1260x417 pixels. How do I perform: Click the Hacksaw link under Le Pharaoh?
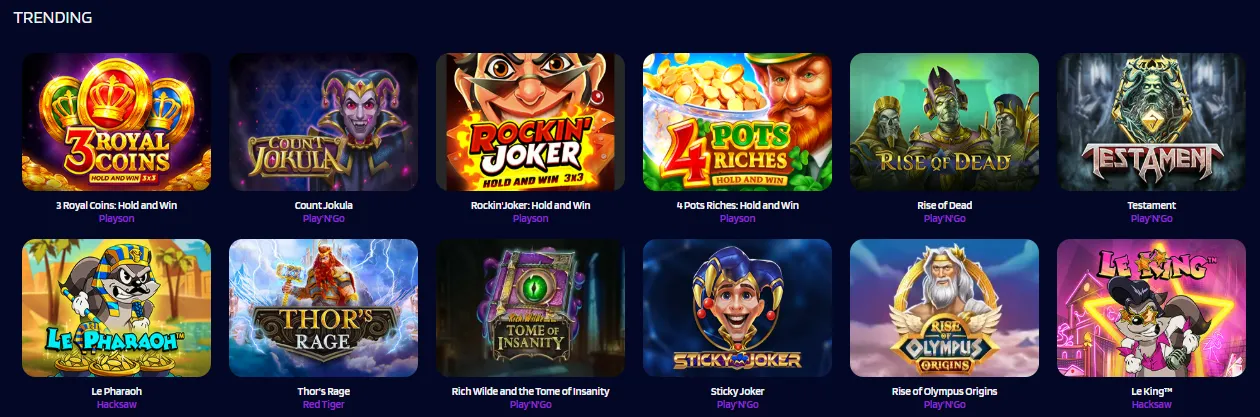click(116, 404)
